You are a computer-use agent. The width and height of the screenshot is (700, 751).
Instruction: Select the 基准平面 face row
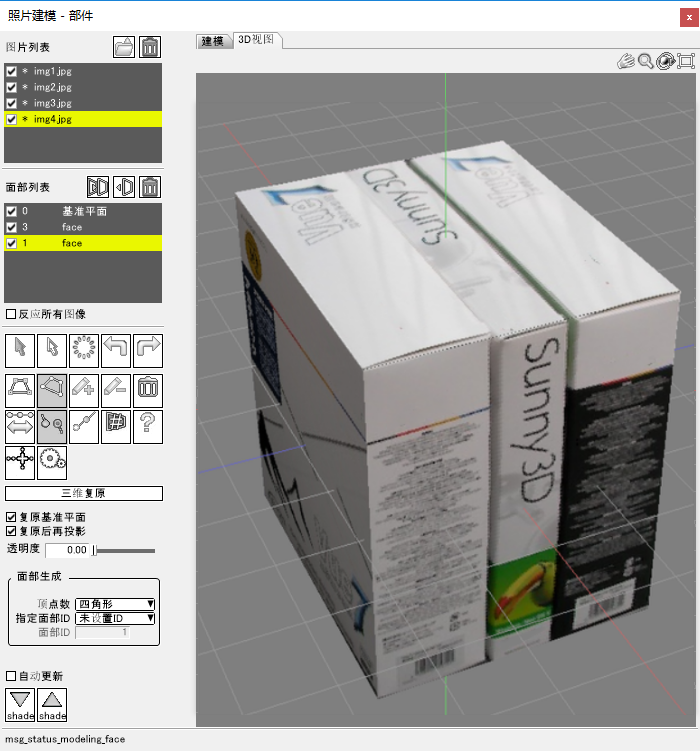(x=83, y=211)
